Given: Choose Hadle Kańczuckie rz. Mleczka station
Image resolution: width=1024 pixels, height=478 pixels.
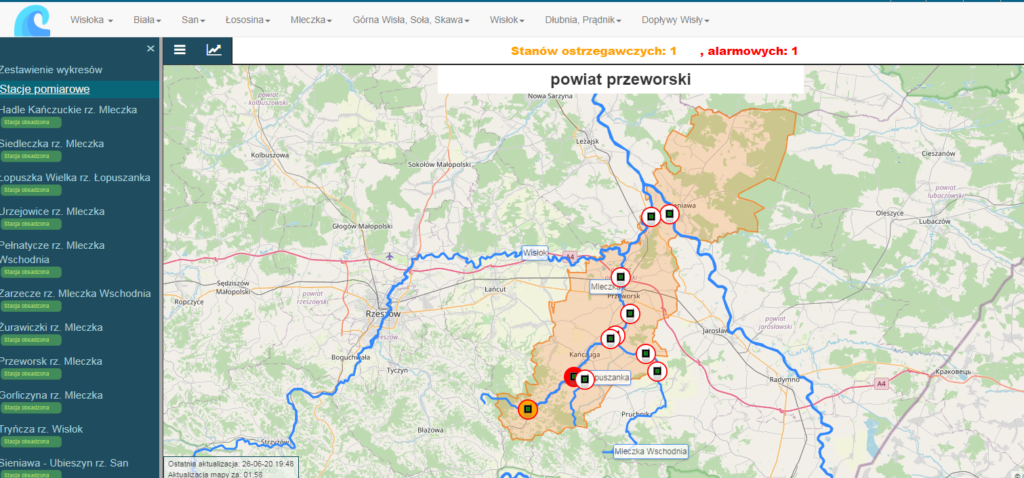Looking at the screenshot, I should click(69, 110).
